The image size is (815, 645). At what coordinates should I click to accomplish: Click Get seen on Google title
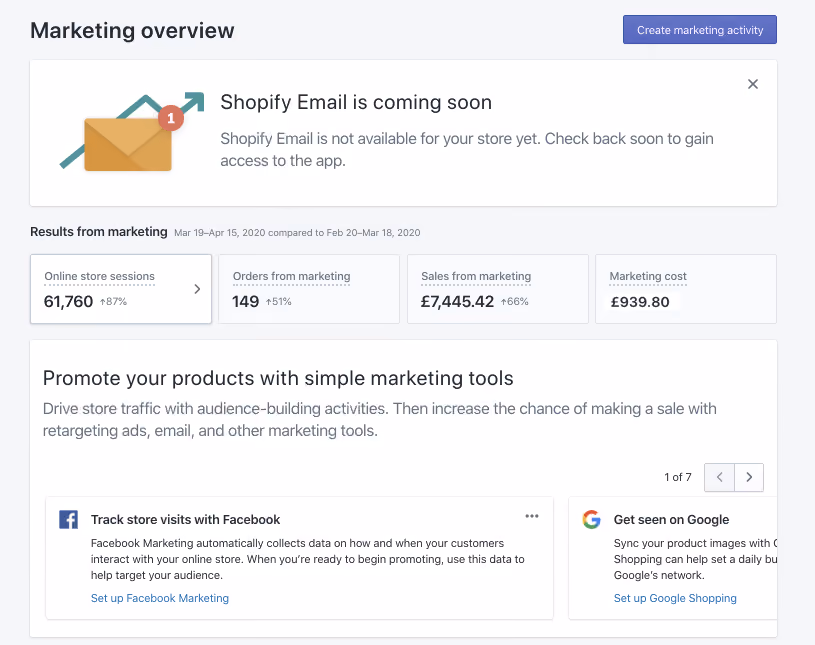pyautogui.click(x=671, y=520)
